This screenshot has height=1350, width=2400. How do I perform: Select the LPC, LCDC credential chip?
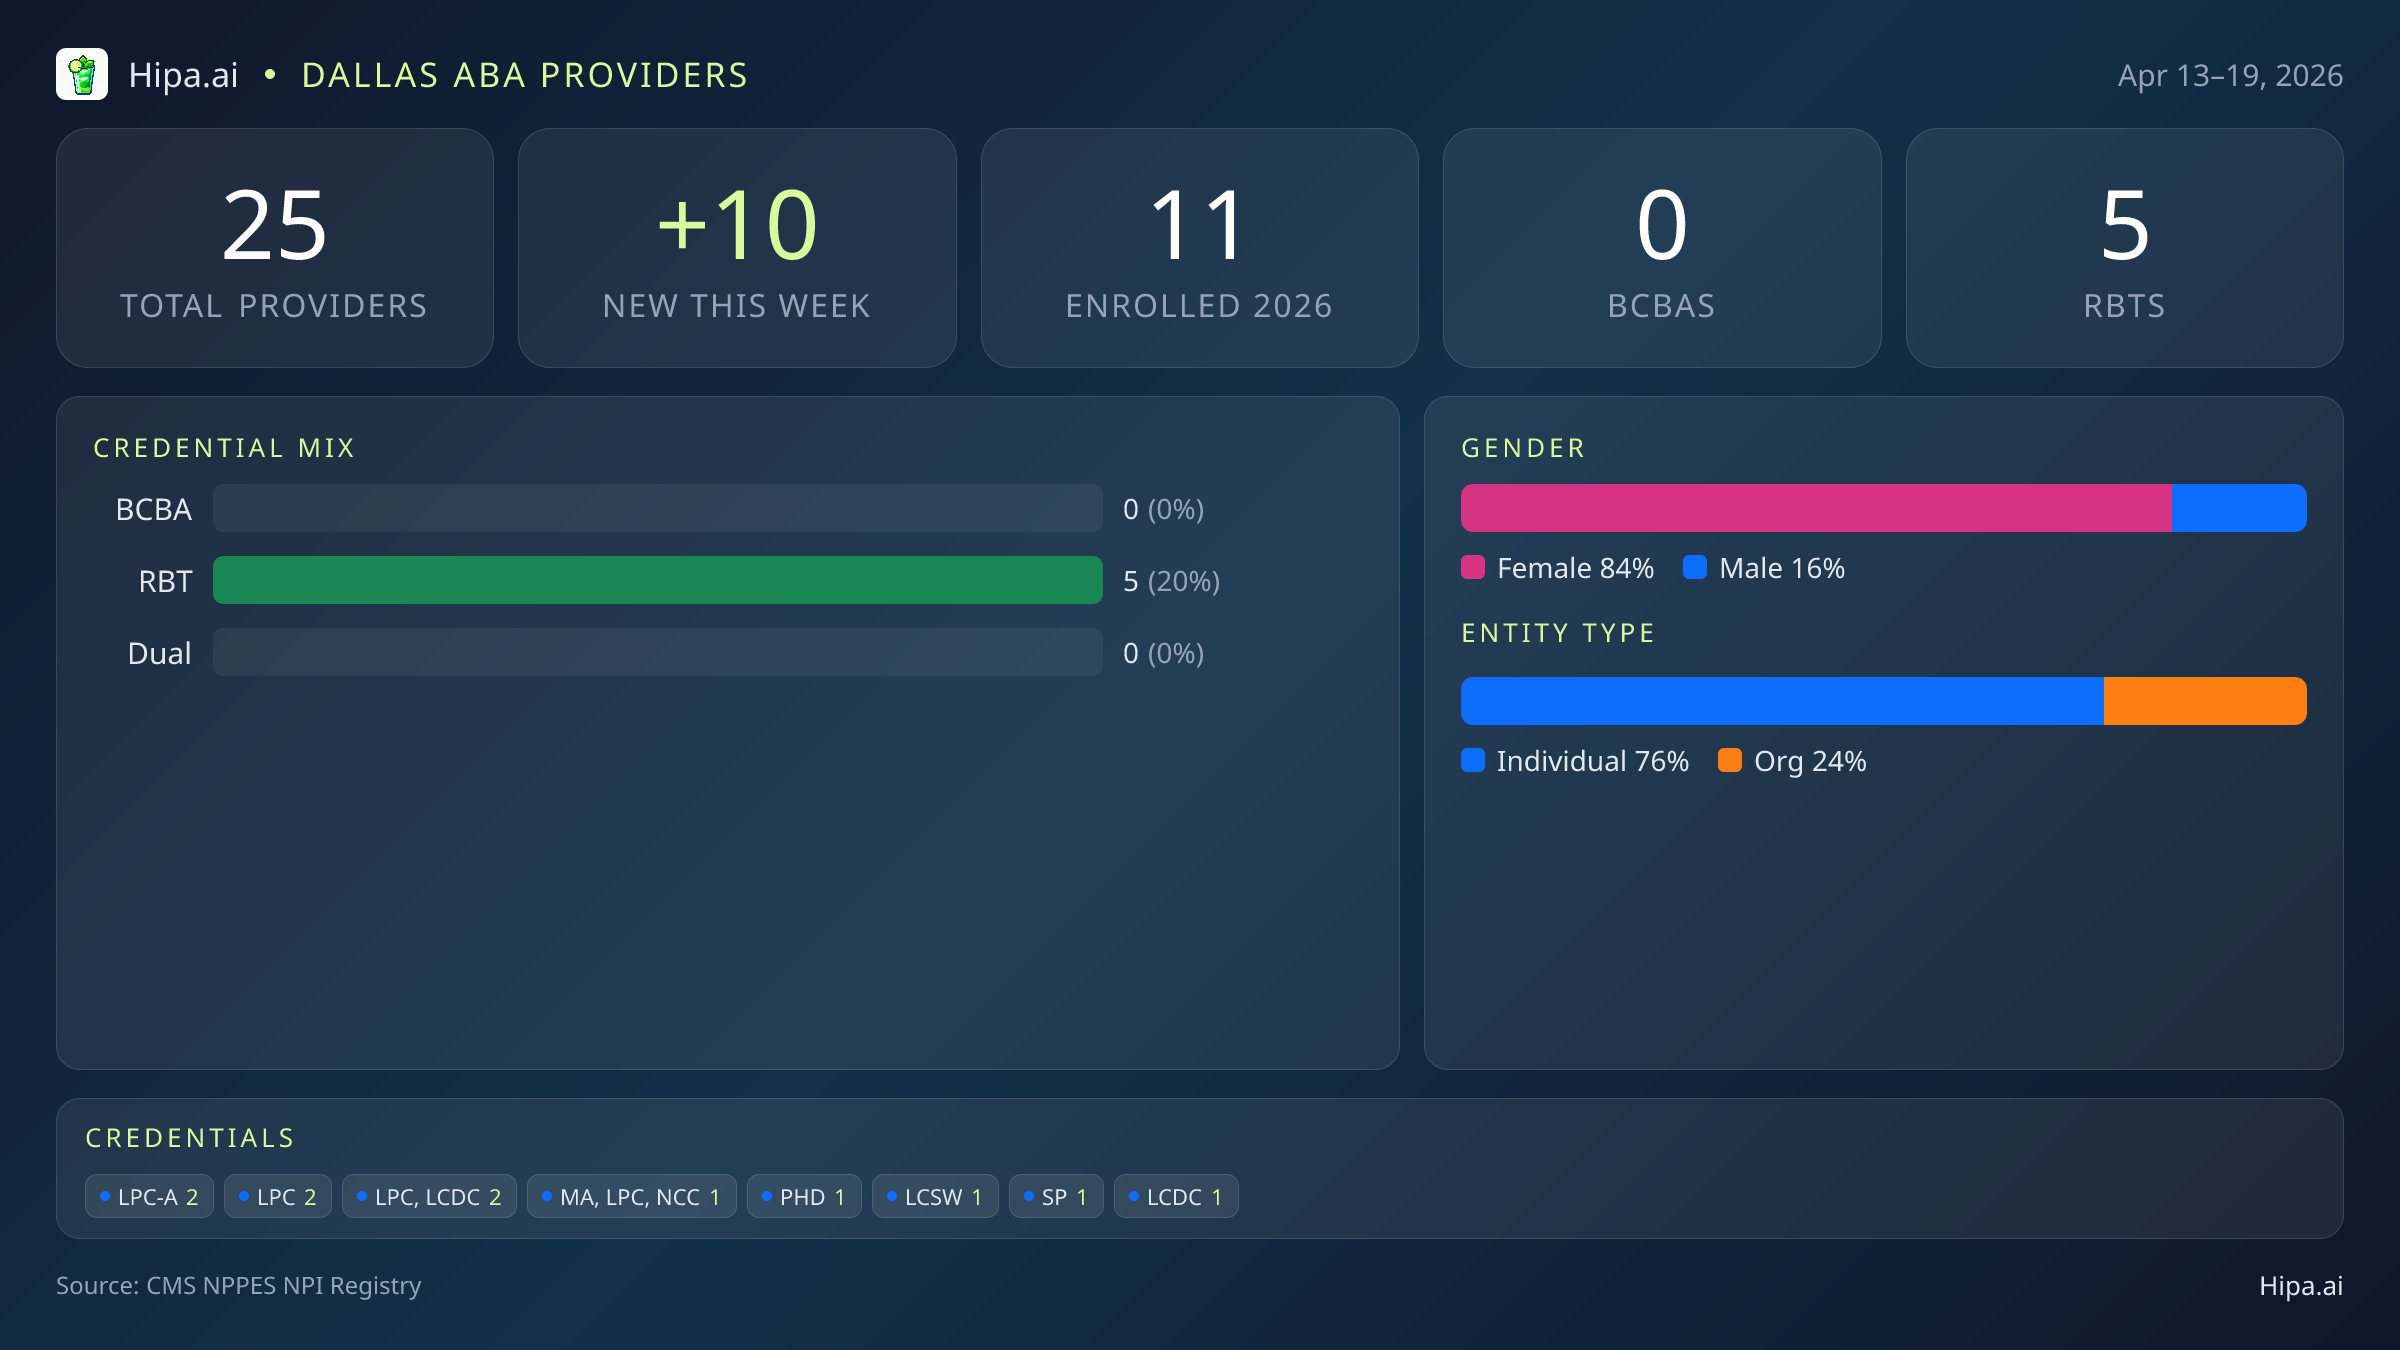(x=429, y=1197)
